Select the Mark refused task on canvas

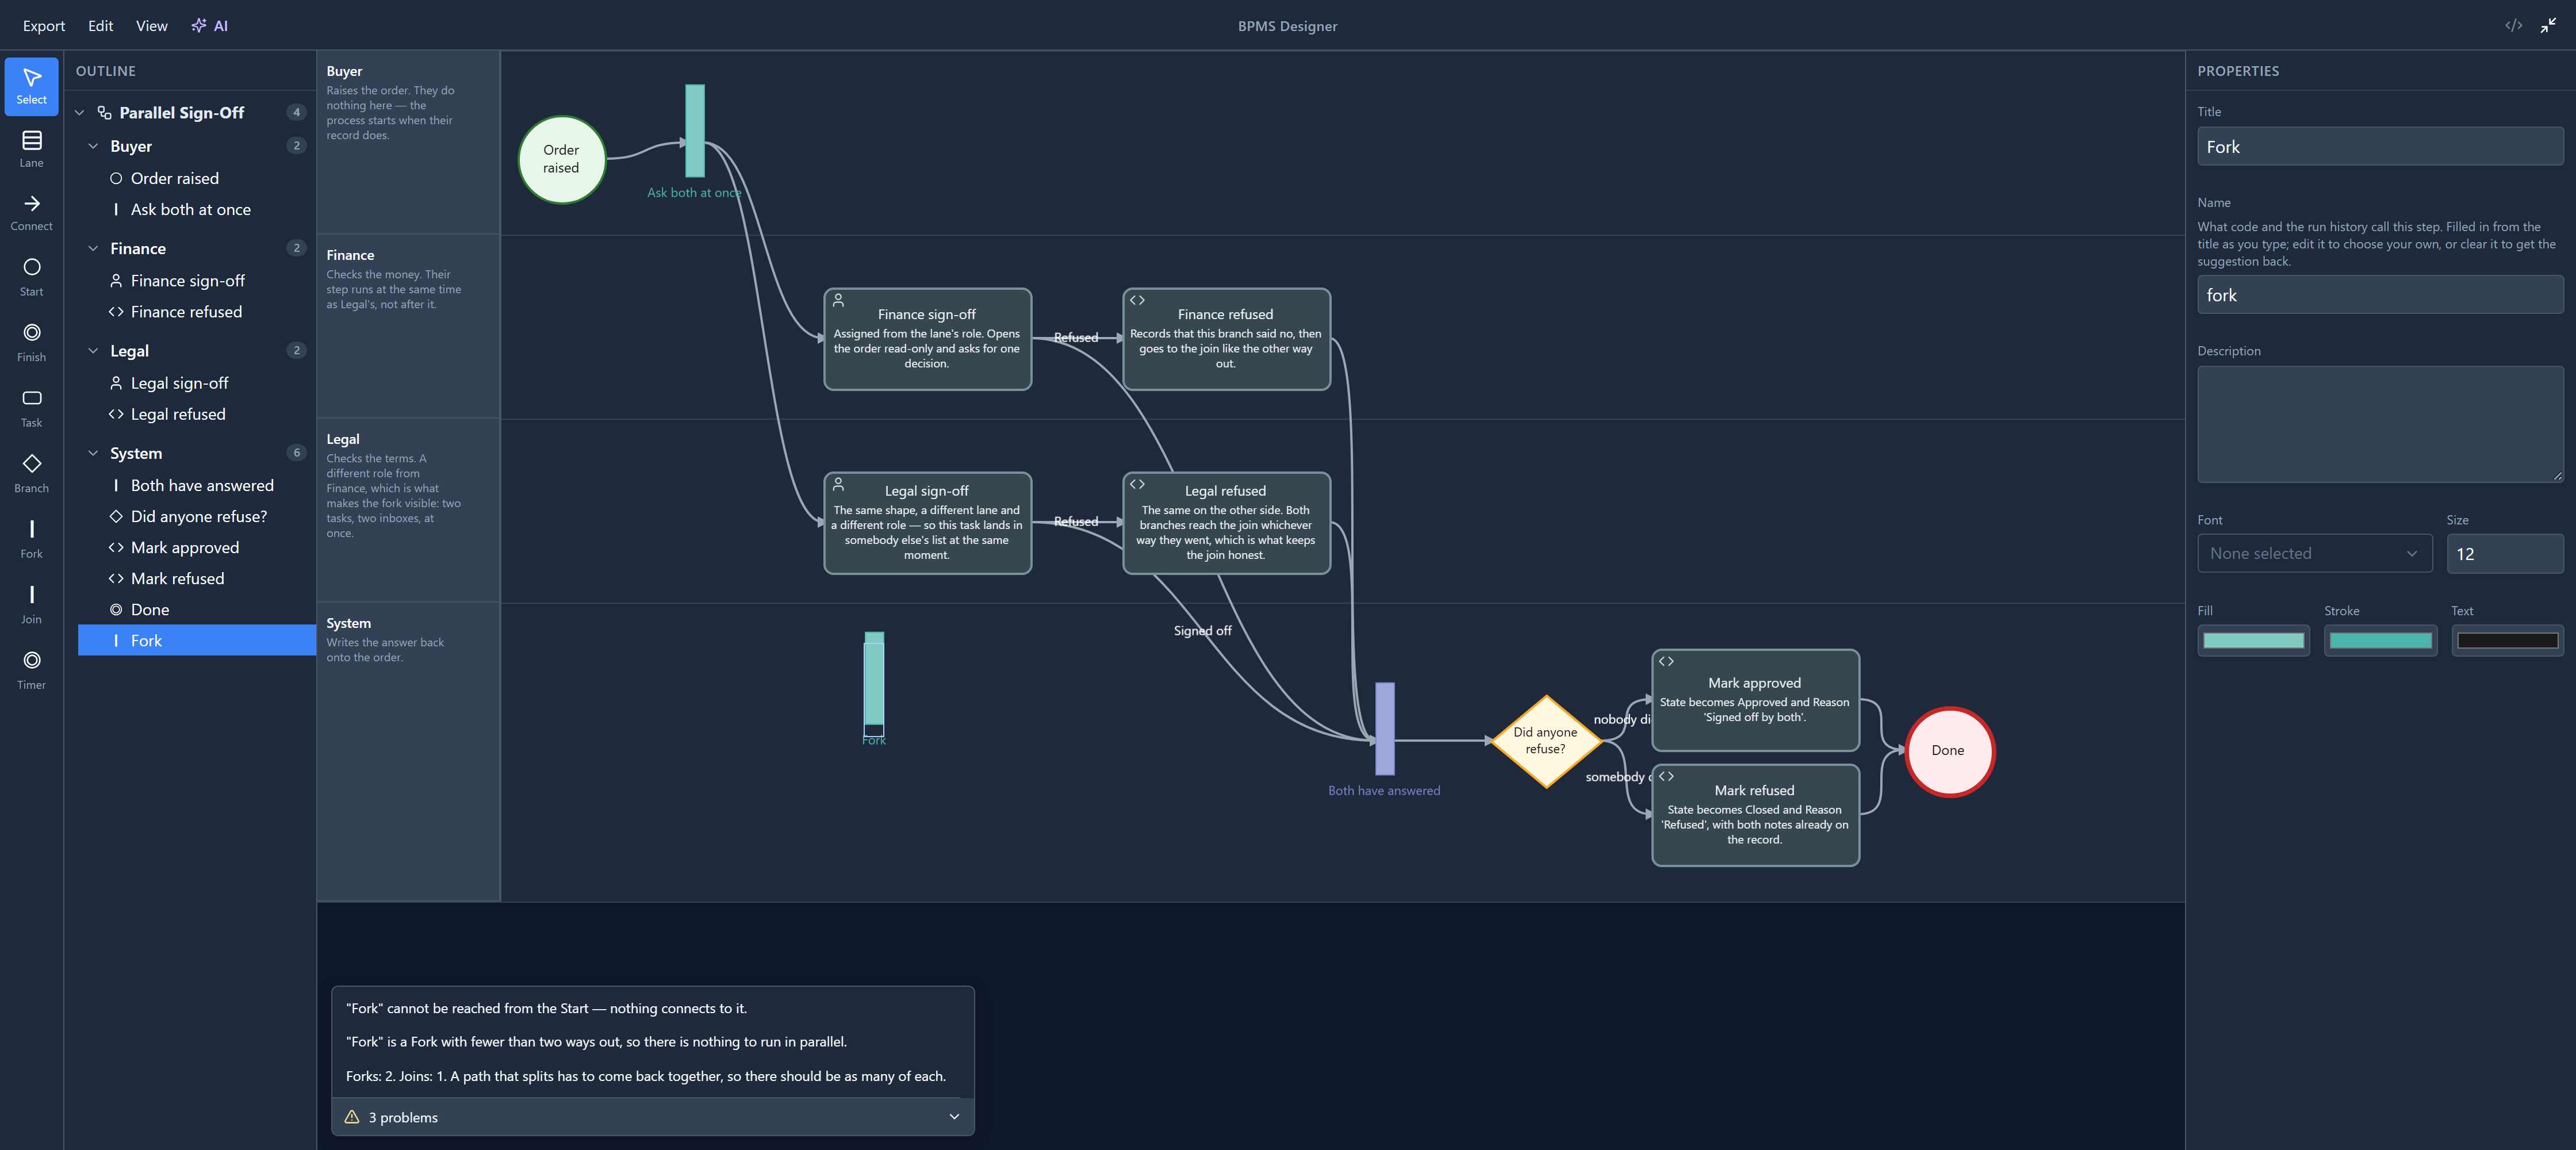pos(1755,815)
